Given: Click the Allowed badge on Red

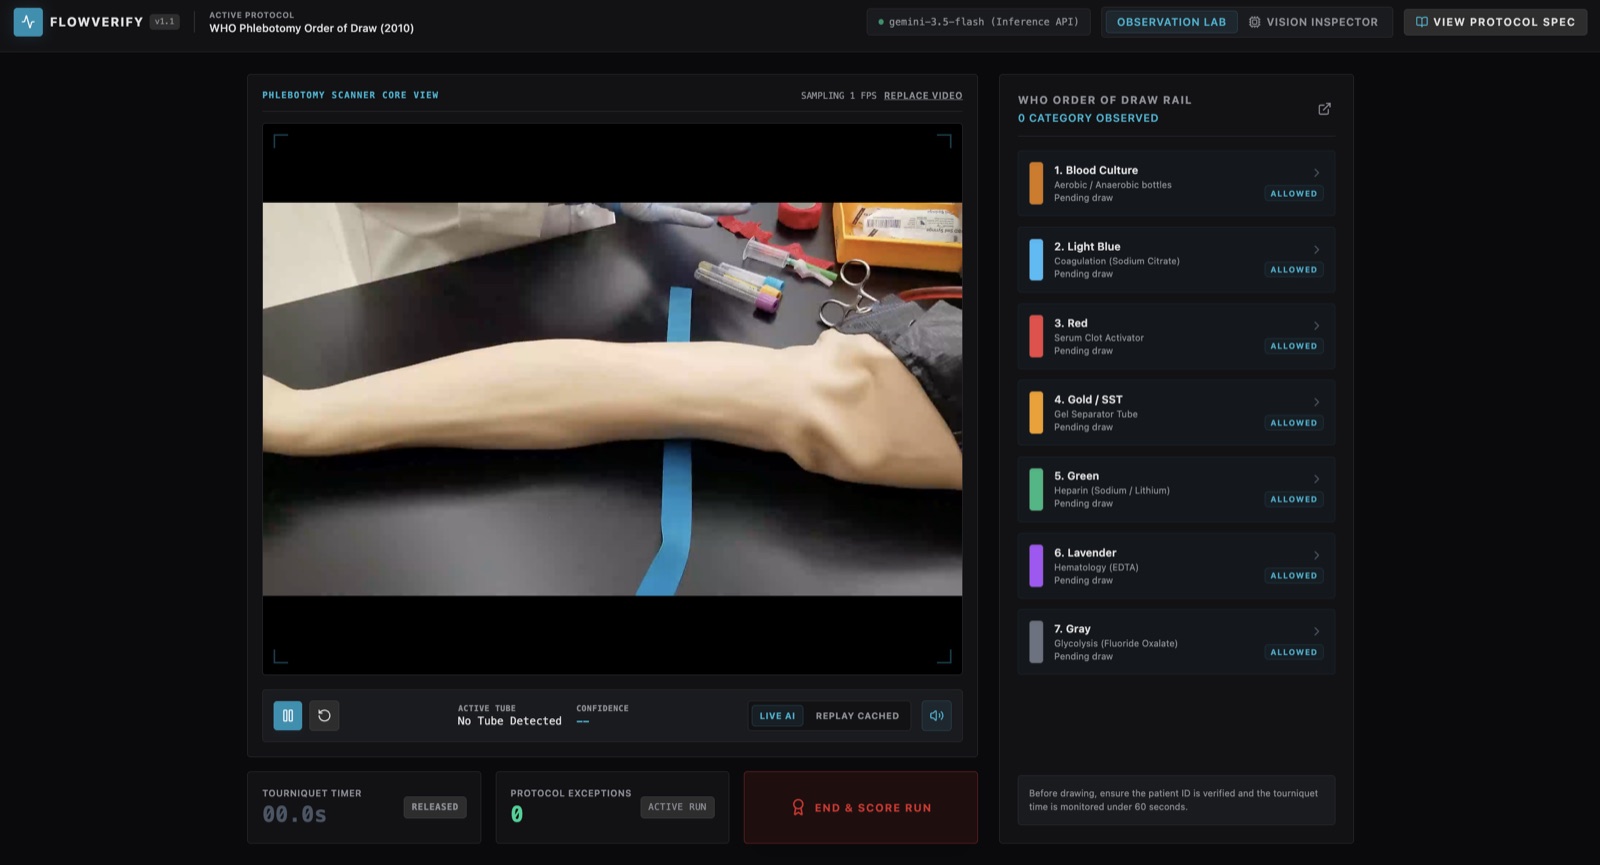Looking at the screenshot, I should [x=1293, y=346].
